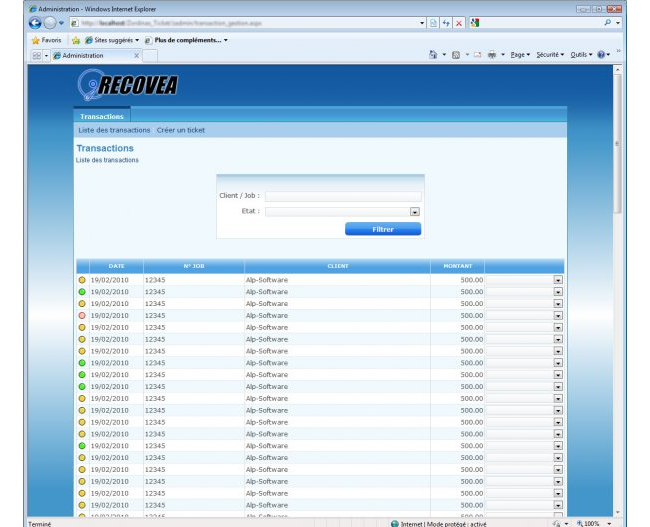650x527 pixels.
Task: Click the home icon in command bar
Action: [x=433, y=55]
